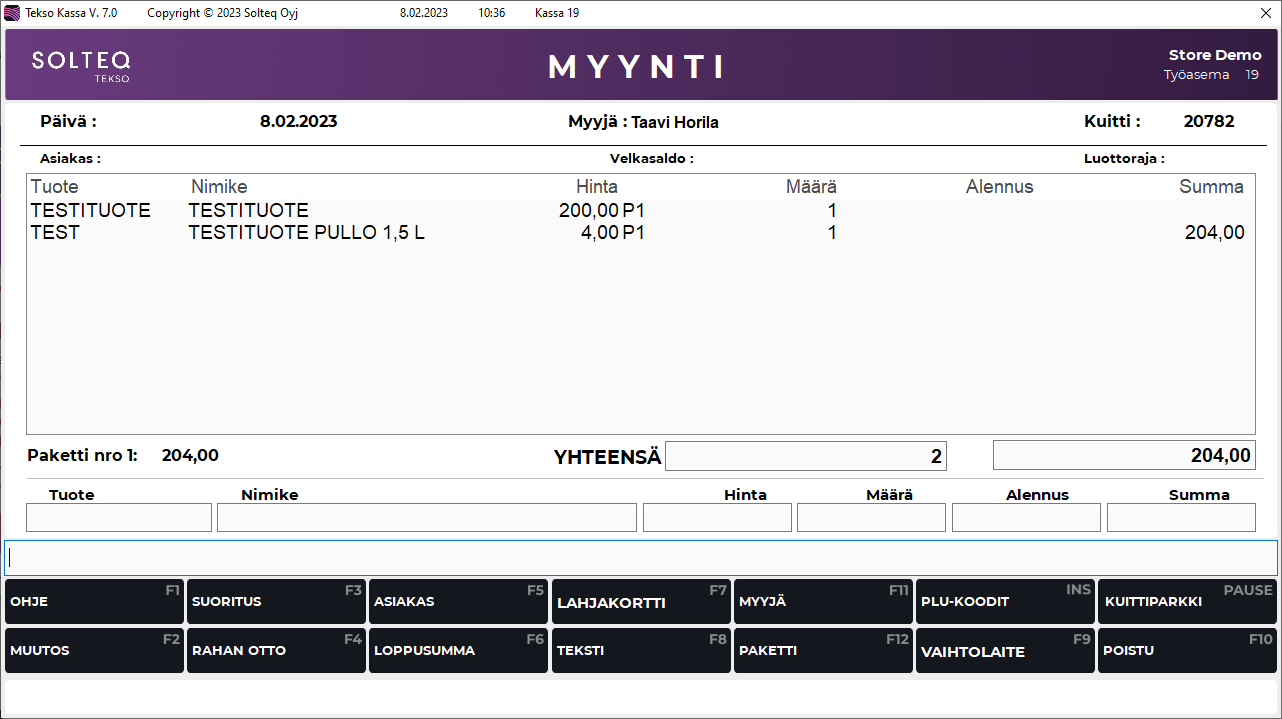Open PLU-KOODIT code list
Image resolution: width=1282 pixels, height=719 pixels.
click(1004, 602)
